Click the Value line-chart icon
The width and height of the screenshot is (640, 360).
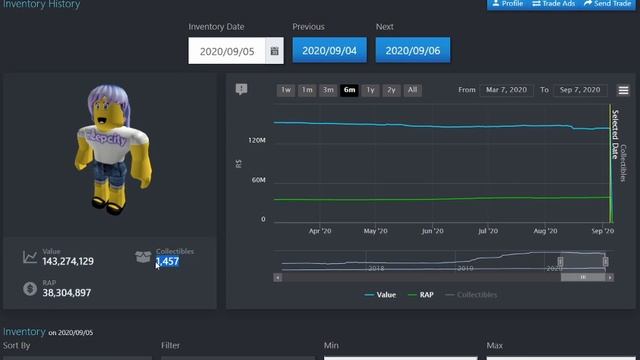(x=30, y=257)
